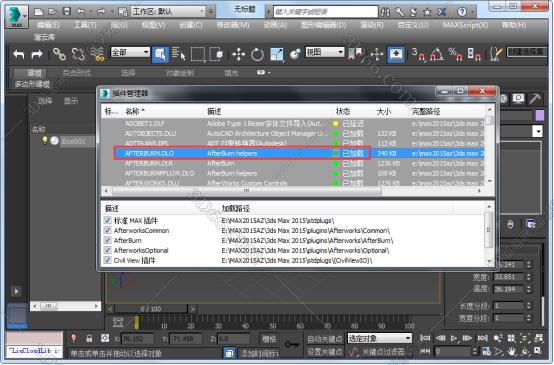This screenshot has height=365, width=554.
Task: Activate the Unlink Selection broken chain tool
Action: point(78,54)
